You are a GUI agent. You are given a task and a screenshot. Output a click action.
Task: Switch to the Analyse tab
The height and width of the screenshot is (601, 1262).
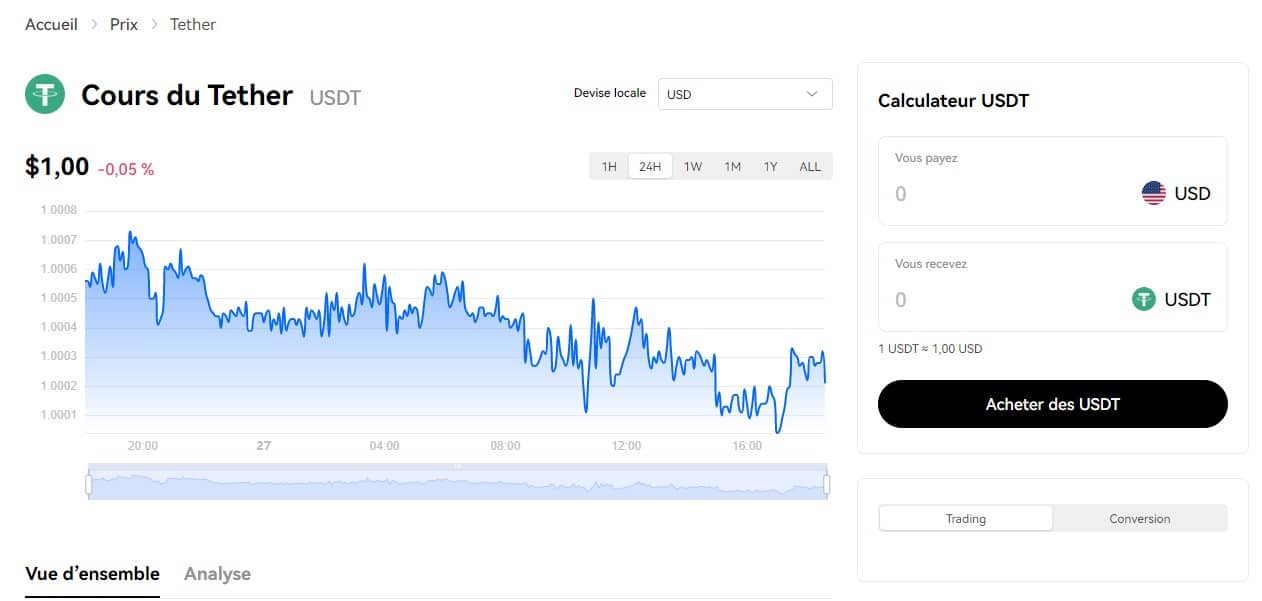(x=216, y=573)
